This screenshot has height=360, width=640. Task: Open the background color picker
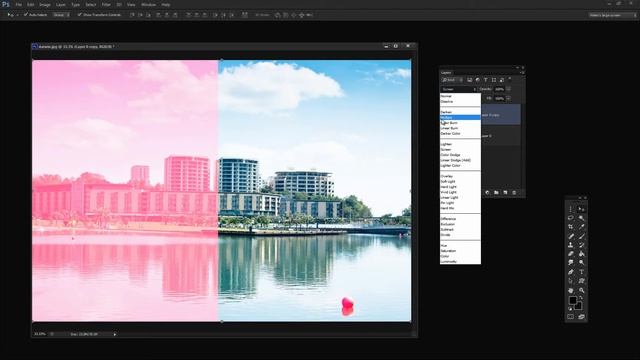[578, 306]
